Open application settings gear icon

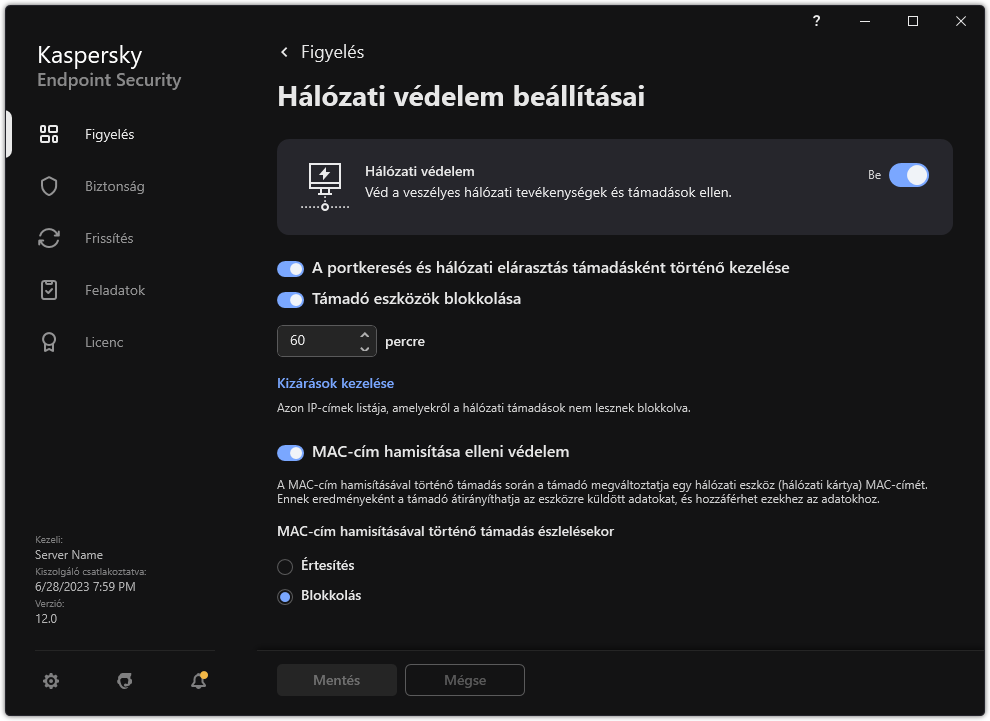point(51,680)
